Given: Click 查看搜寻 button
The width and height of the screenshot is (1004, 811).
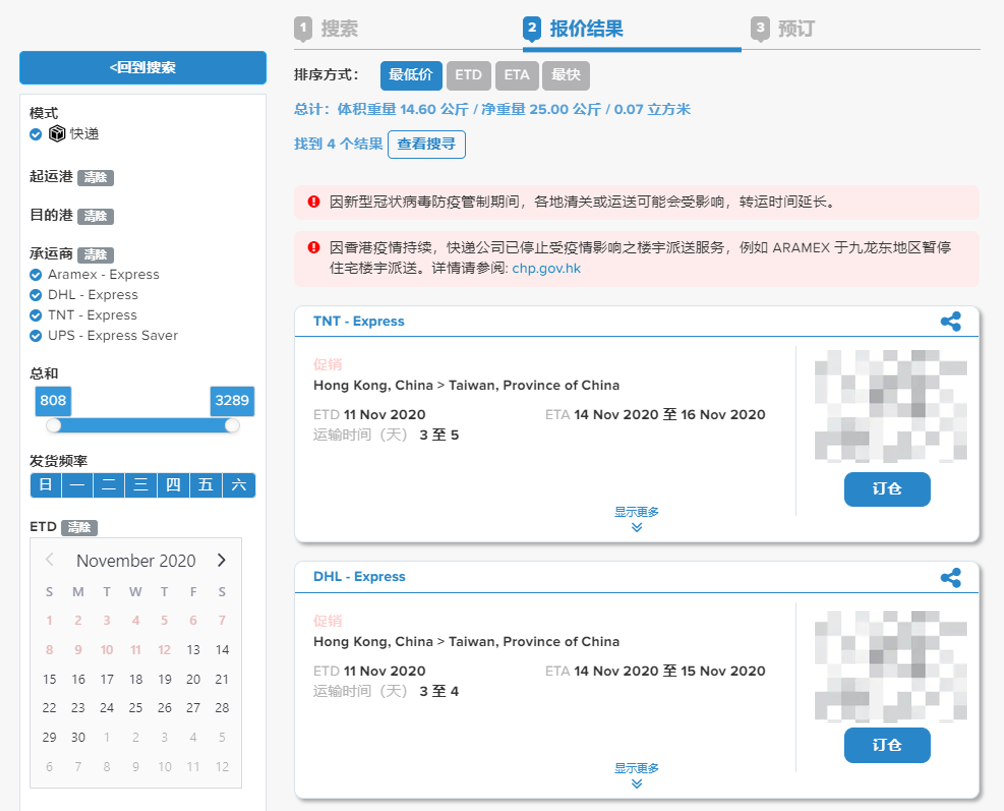Looking at the screenshot, I should [x=426, y=144].
